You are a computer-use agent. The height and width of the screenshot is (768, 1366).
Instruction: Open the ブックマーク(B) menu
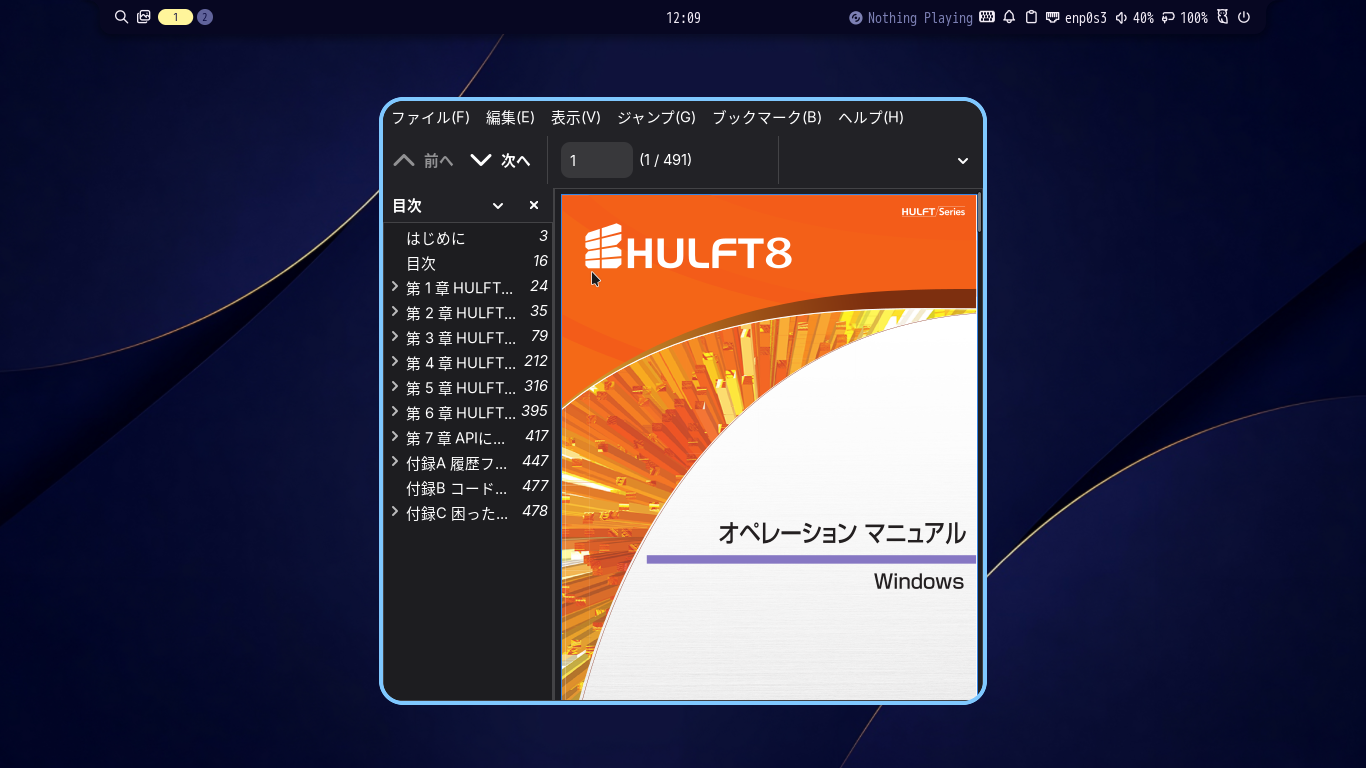click(767, 117)
